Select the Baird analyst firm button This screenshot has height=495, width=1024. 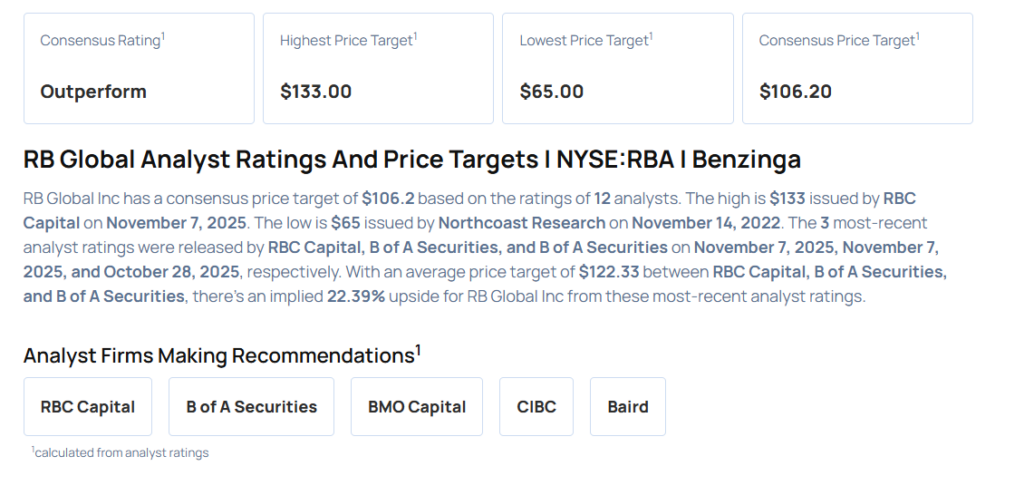click(x=628, y=407)
